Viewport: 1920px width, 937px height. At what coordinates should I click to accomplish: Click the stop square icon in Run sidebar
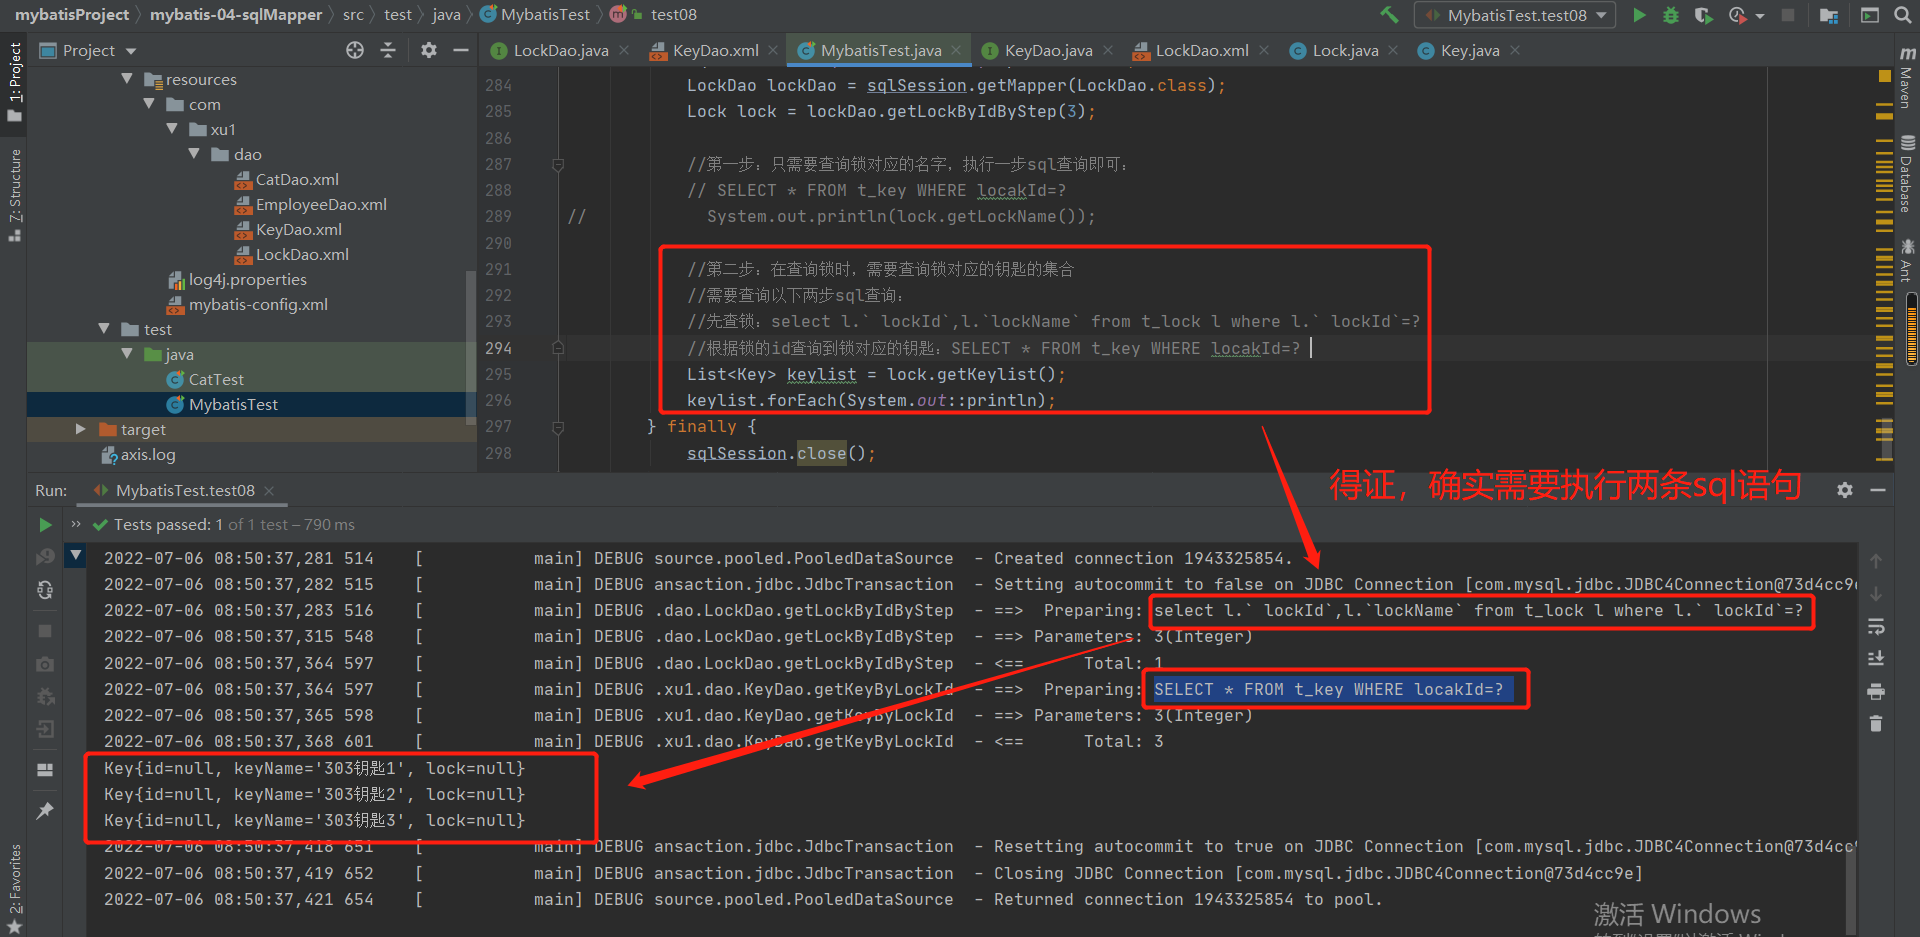point(45,631)
